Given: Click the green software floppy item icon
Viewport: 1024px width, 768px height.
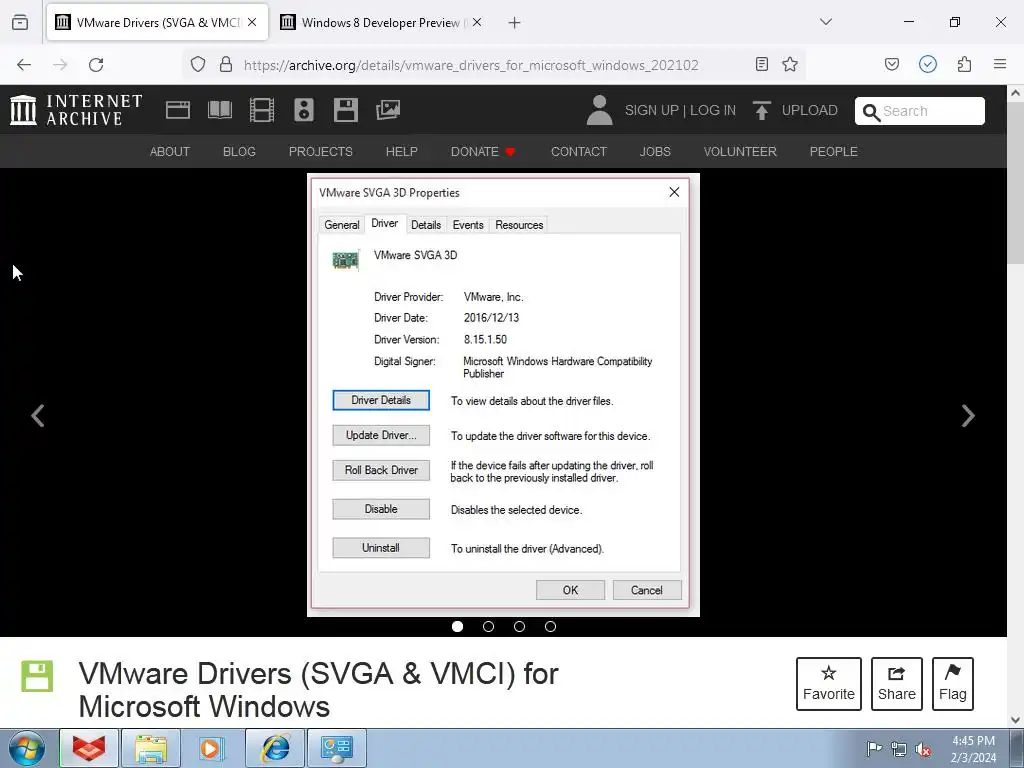Looking at the screenshot, I should coord(37,675).
